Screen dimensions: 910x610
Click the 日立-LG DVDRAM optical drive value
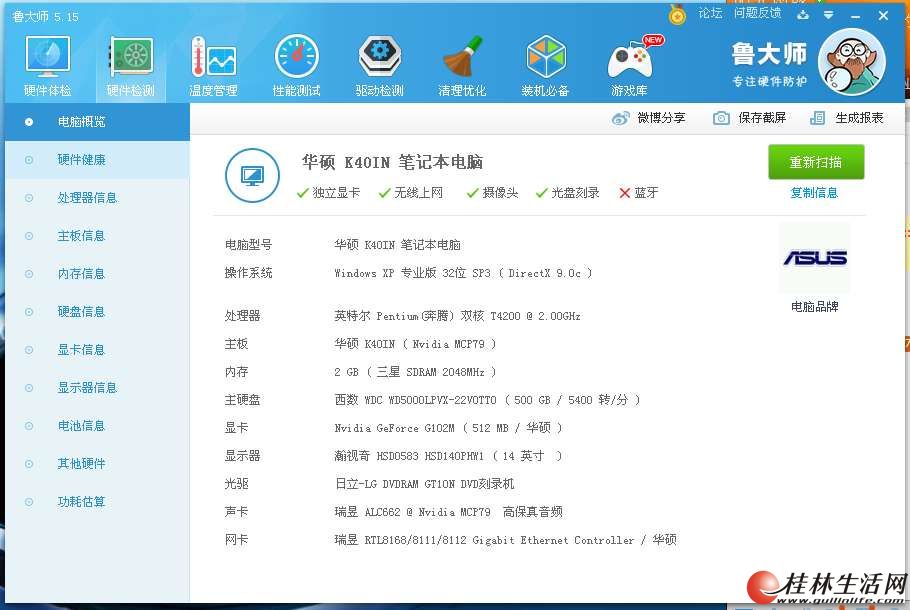tap(424, 483)
